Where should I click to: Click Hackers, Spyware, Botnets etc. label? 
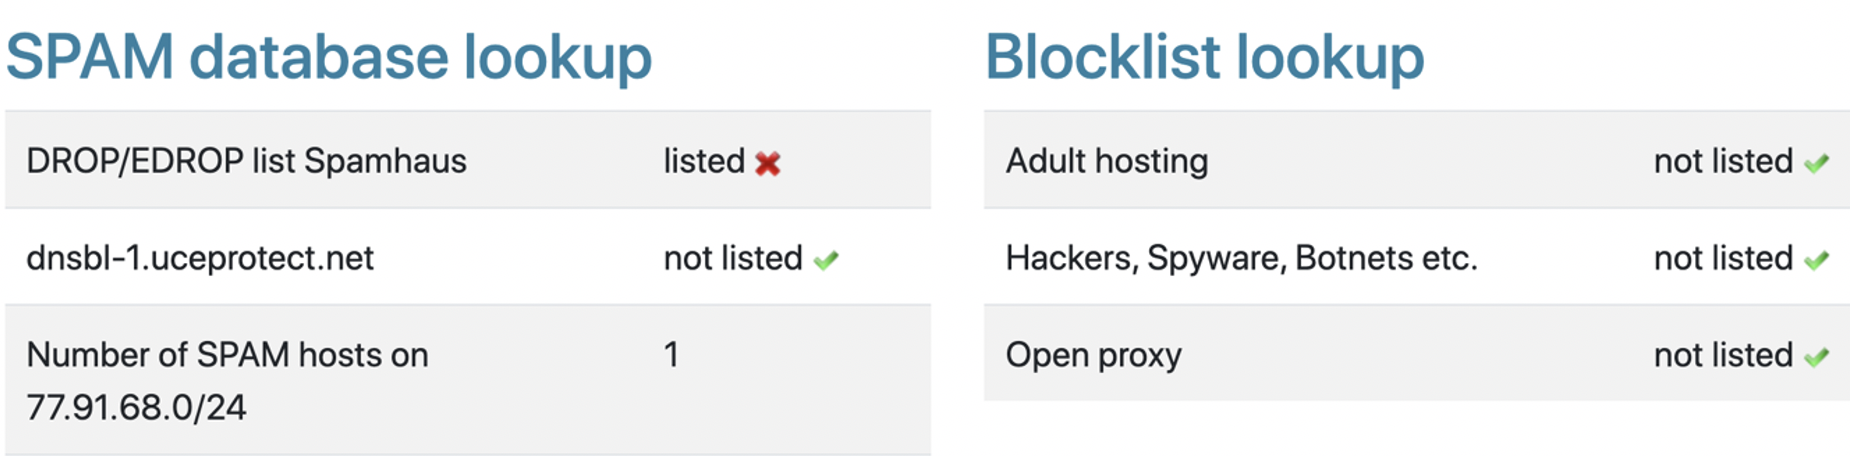(x=1241, y=258)
